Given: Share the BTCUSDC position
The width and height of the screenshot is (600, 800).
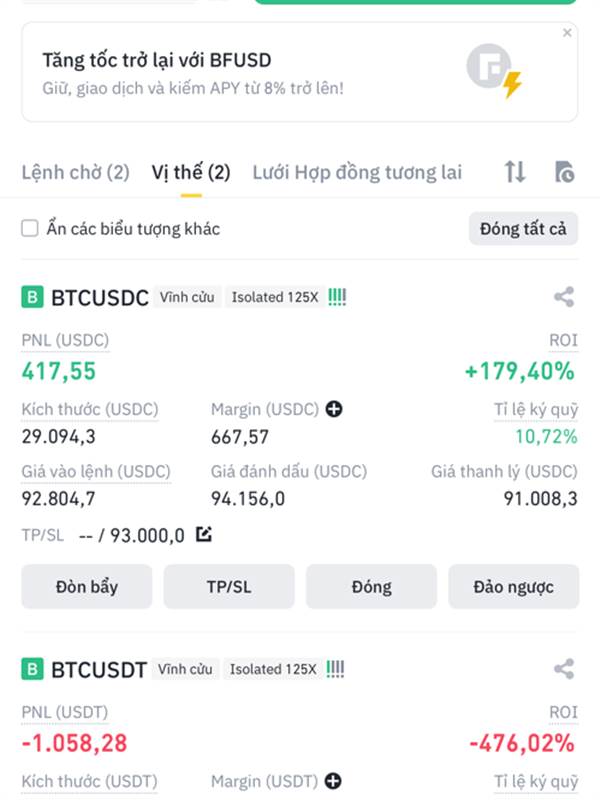Looking at the screenshot, I should click(564, 297).
